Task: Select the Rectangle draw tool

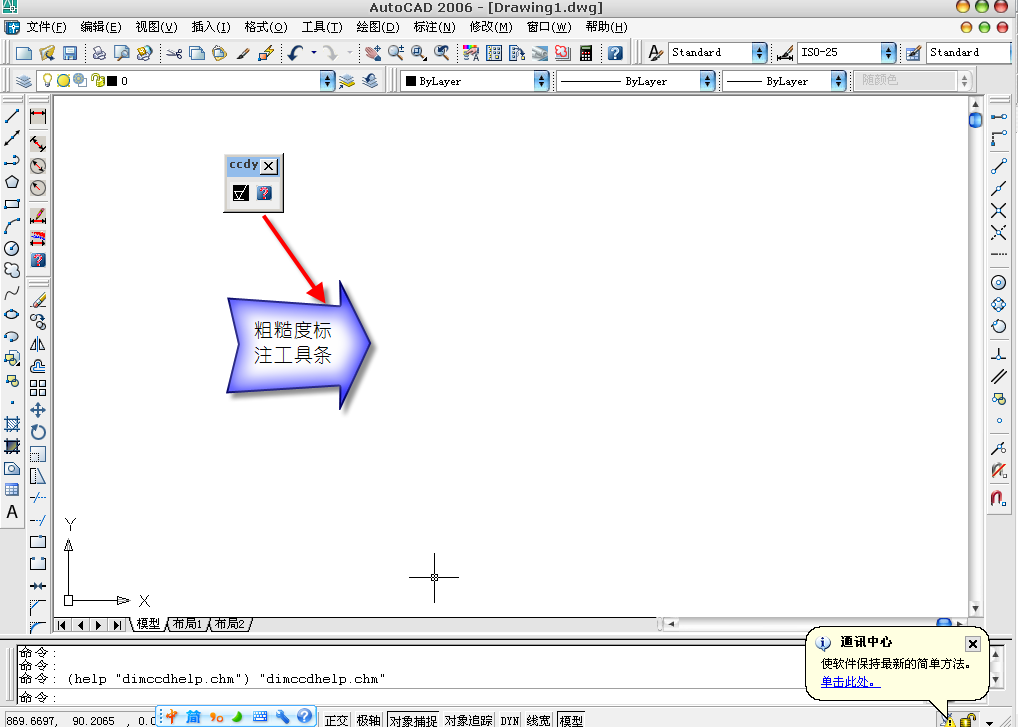Action: pos(12,204)
